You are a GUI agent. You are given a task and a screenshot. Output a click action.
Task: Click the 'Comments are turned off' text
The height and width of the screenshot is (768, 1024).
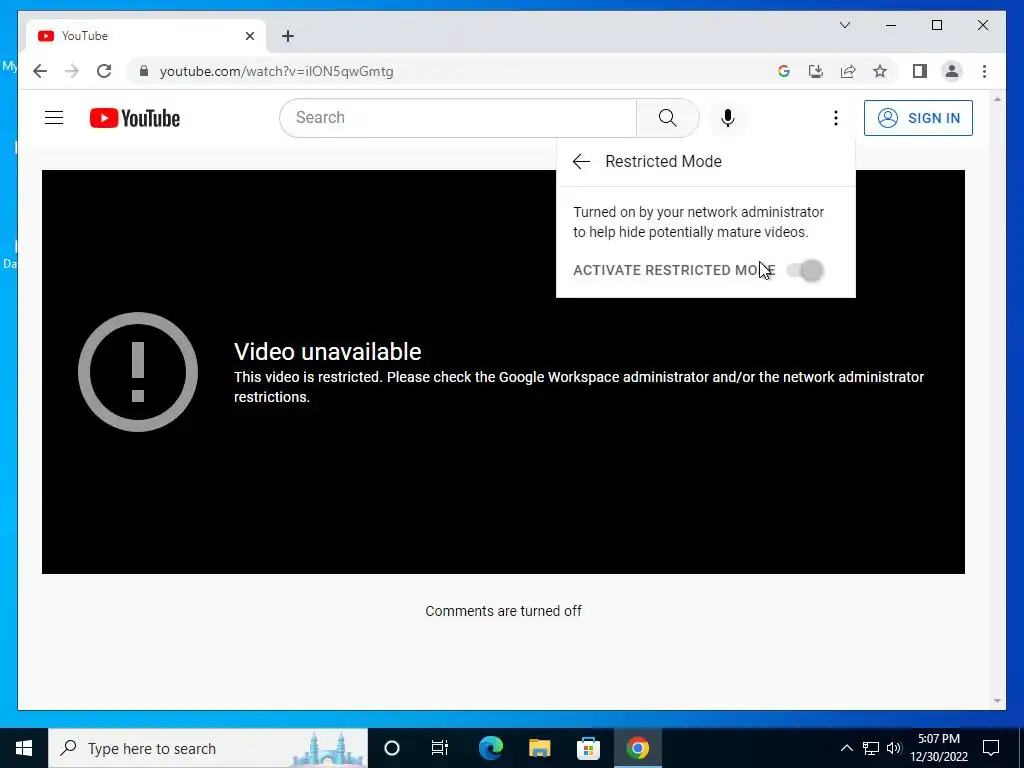(x=503, y=611)
